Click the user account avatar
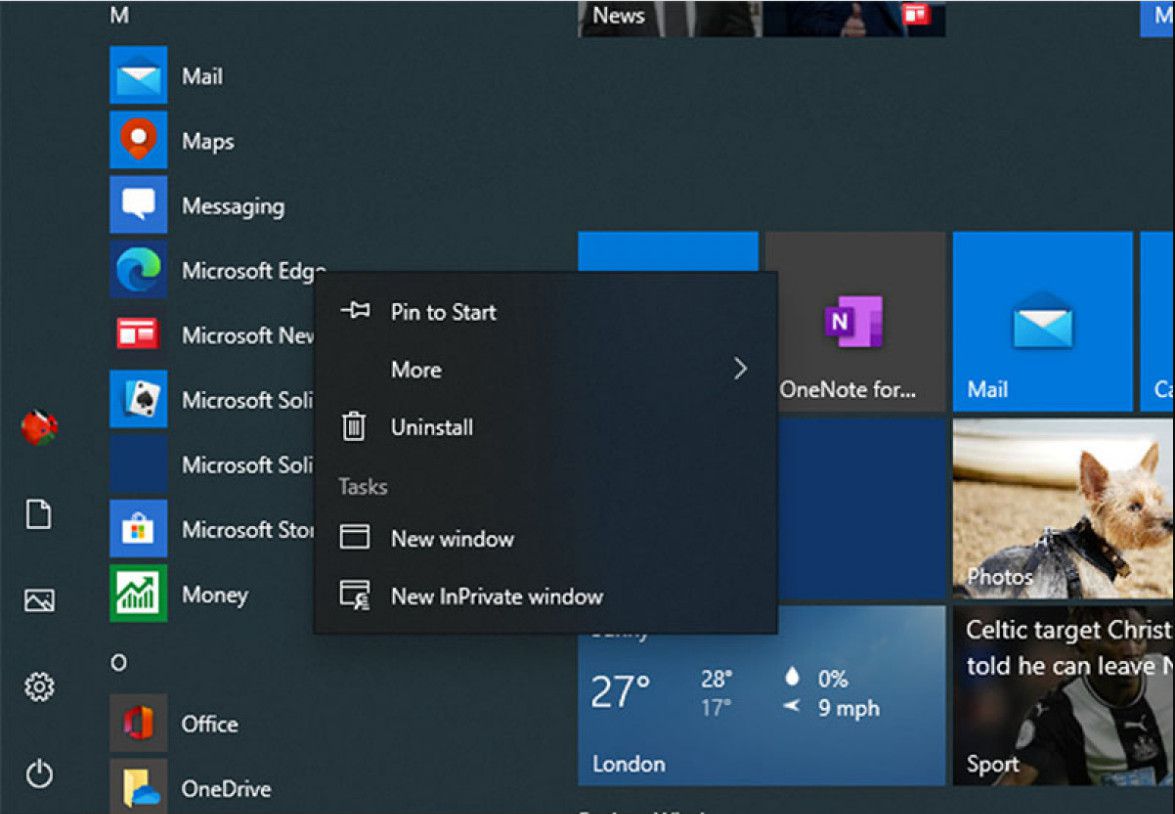1175x814 pixels. point(39,428)
